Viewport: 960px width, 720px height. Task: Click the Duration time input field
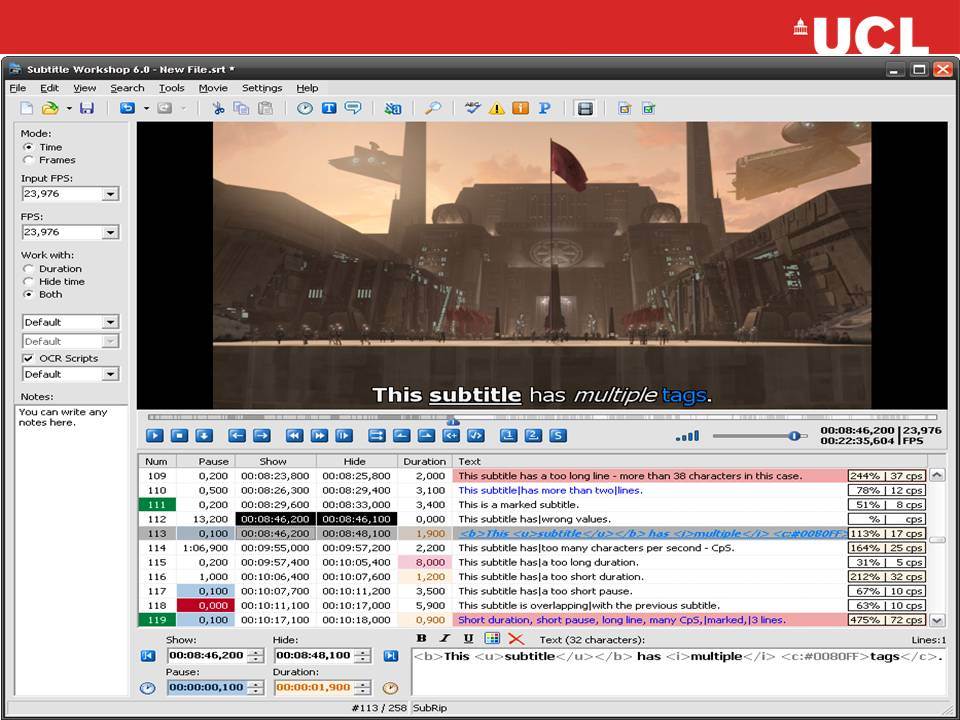[x=322, y=688]
